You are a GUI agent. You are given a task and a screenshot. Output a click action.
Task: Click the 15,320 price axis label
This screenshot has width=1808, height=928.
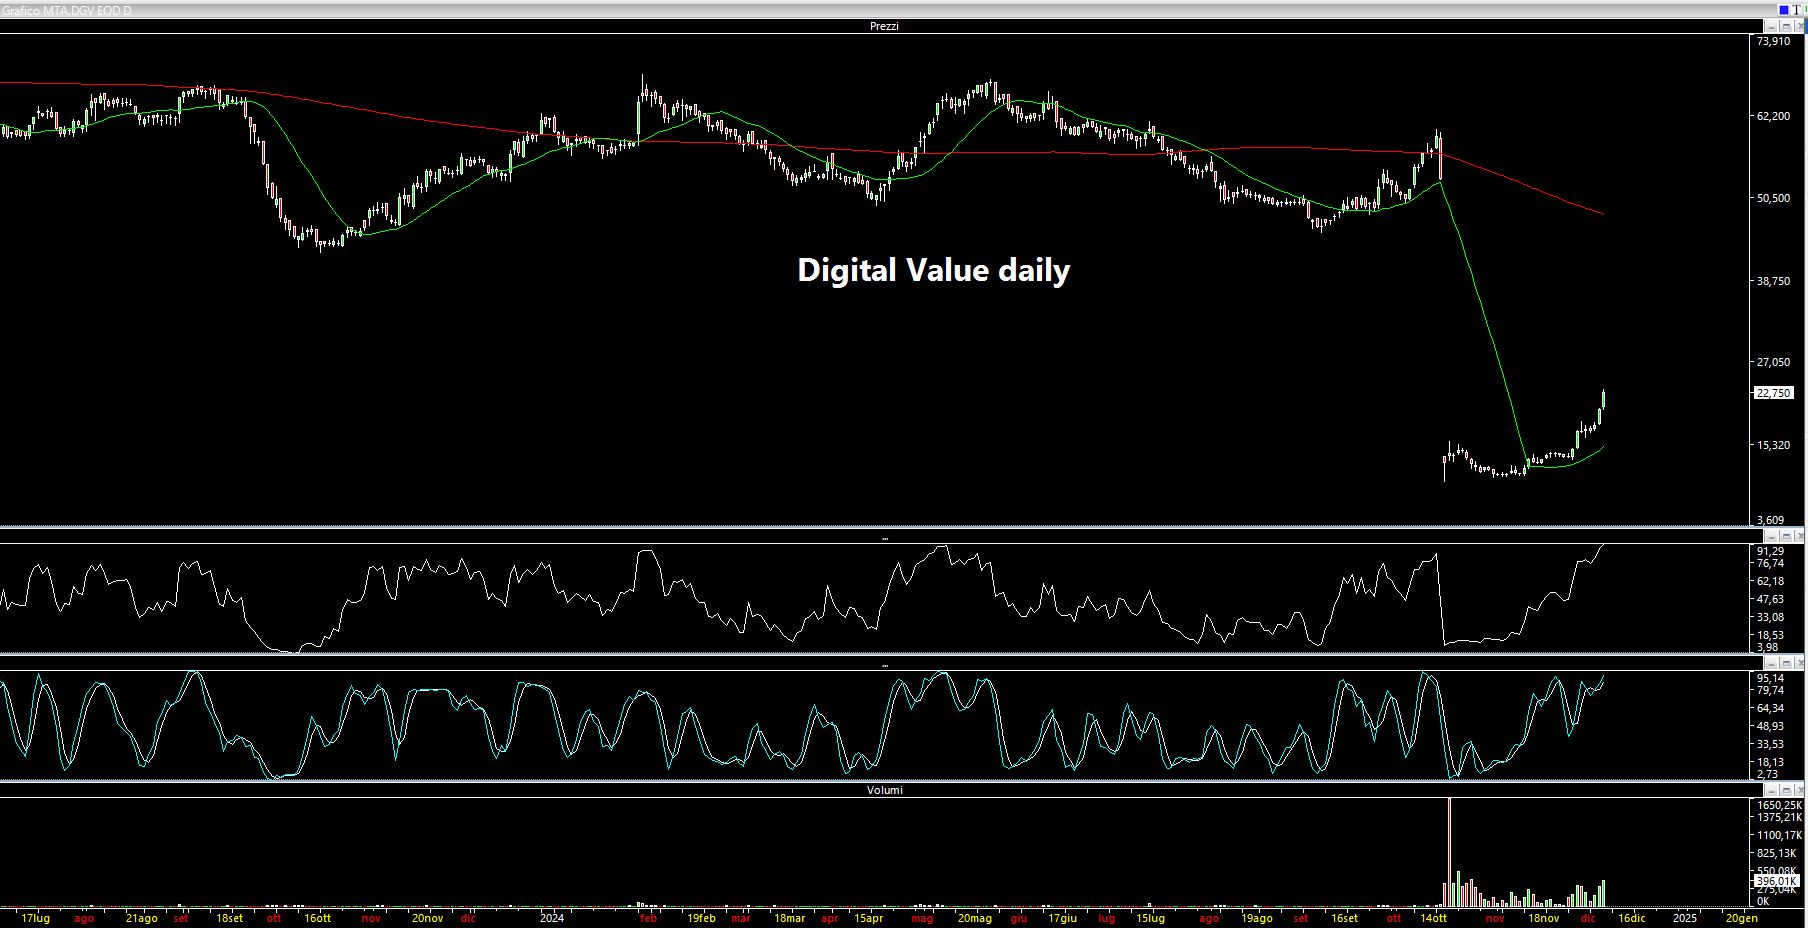1774,445
